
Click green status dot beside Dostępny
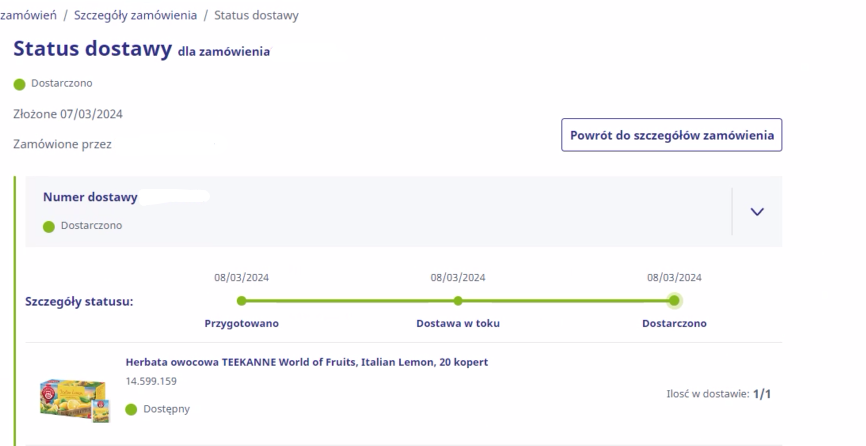(131, 410)
